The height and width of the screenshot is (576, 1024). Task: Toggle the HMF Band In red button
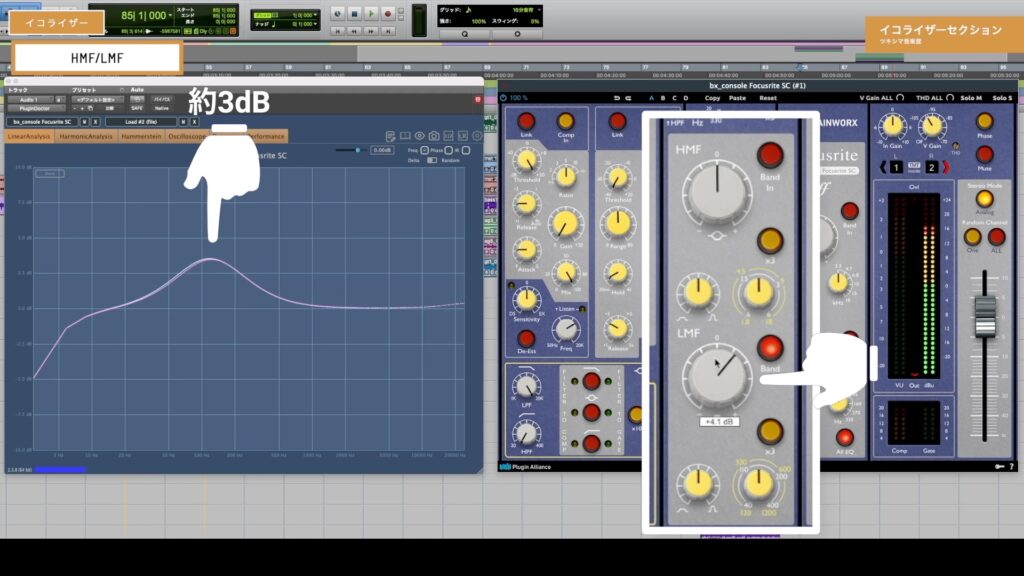tap(770, 155)
